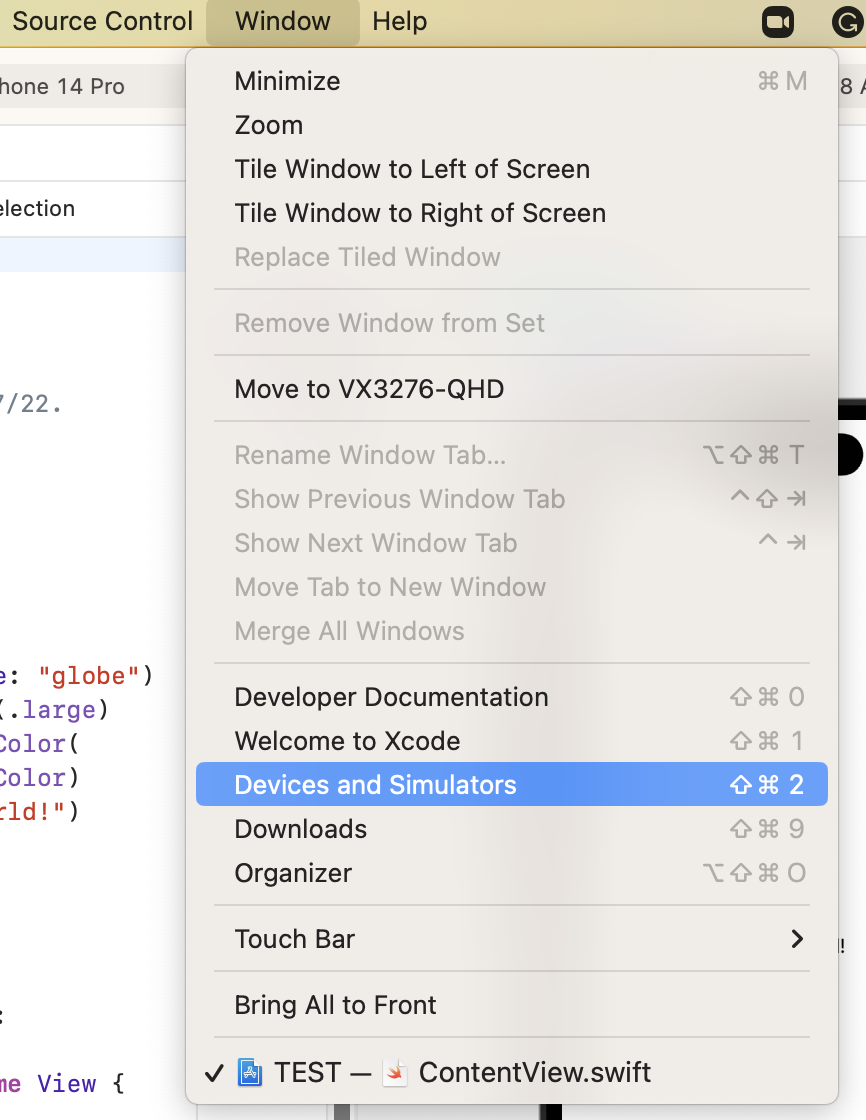Viewport: 866px width, 1120px height.
Task: Expand the Touch Bar submenu
Action: pyautogui.click(x=512, y=939)
